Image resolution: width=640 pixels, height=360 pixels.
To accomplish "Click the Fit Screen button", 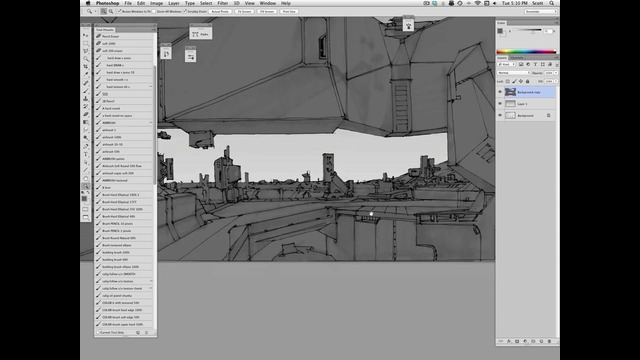I will 244,11.
